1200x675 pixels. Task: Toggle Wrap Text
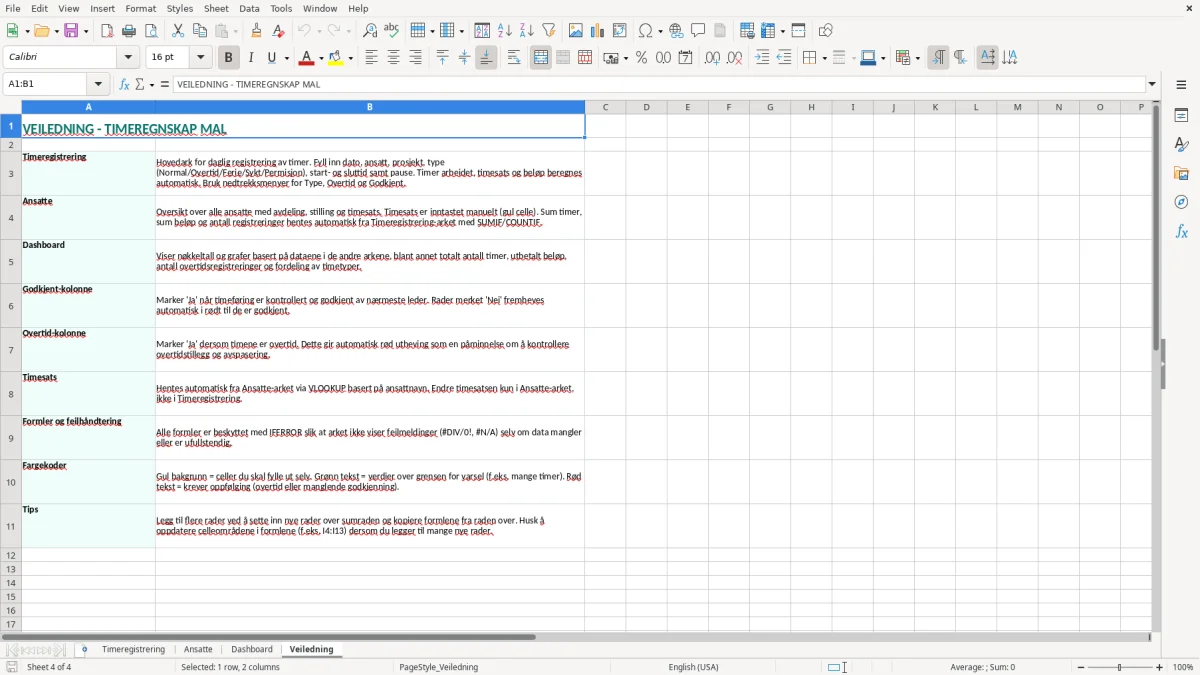click(514, 58)
